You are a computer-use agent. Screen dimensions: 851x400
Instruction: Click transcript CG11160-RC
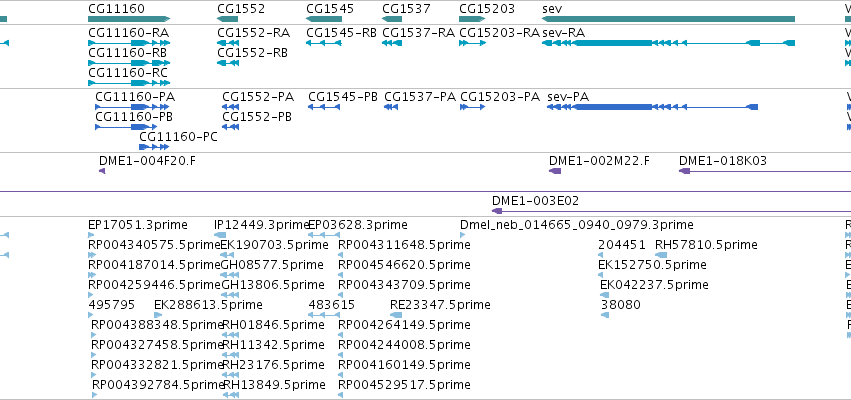(x=129, y=83)
